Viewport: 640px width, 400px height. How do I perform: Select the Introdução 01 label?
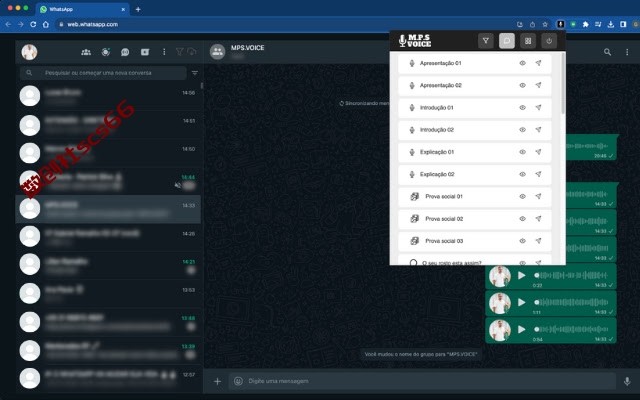[436, 108]
